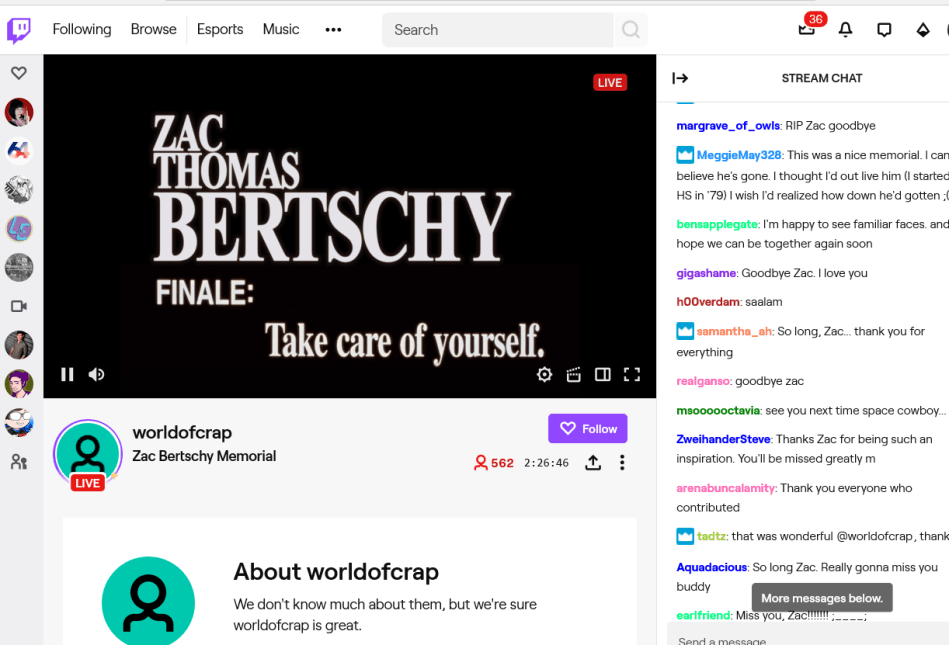
Task: Mute the stream audio
Action: tap(97, 374)
